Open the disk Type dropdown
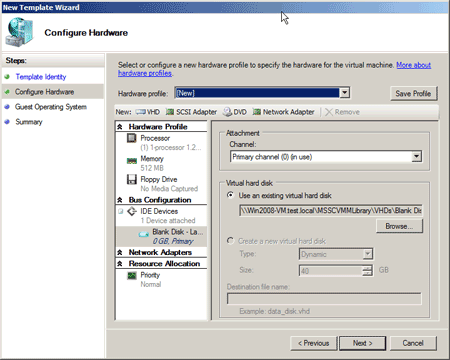 pyautogui.click(x=367, y=254)
